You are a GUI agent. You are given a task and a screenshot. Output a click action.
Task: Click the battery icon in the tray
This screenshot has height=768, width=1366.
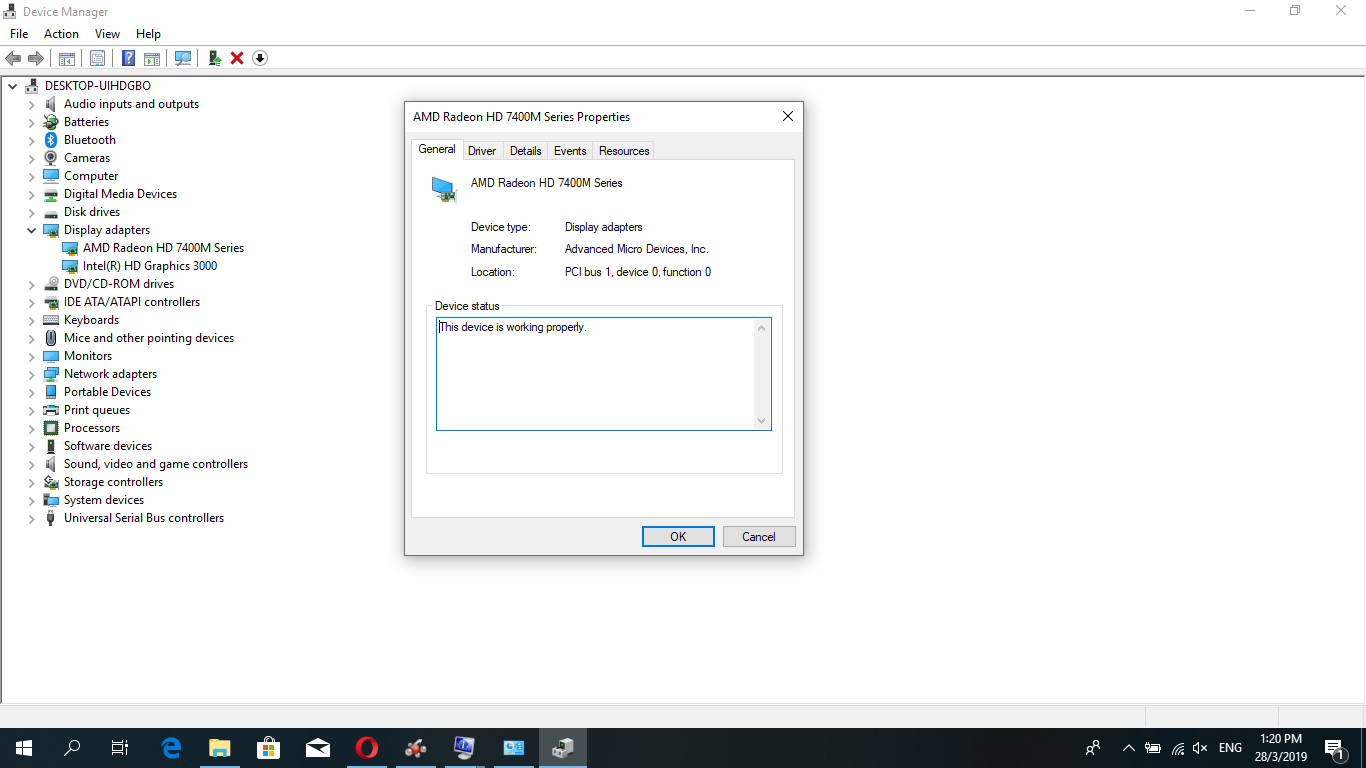coord(1153,748)
